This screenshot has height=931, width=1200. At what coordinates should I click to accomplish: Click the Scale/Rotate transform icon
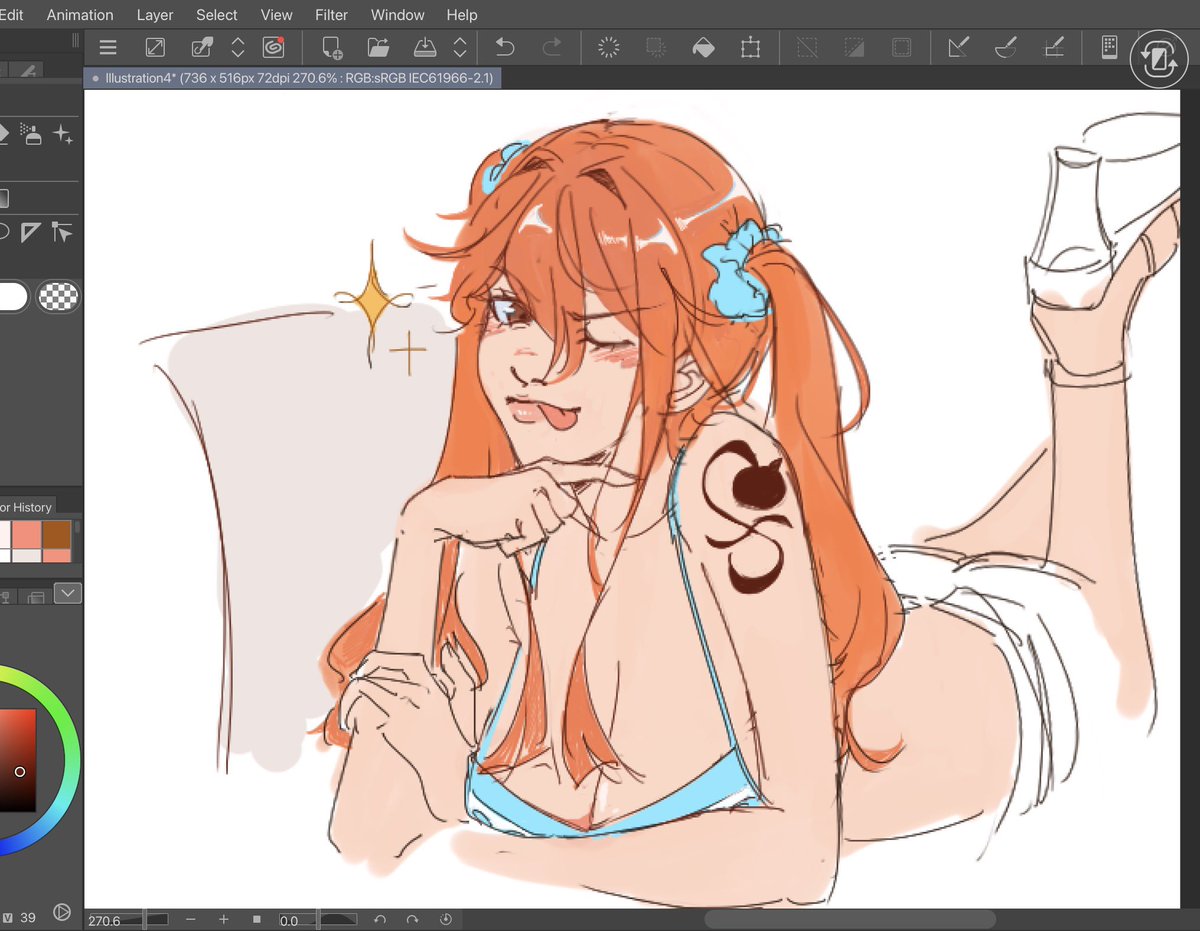point(750,47)
